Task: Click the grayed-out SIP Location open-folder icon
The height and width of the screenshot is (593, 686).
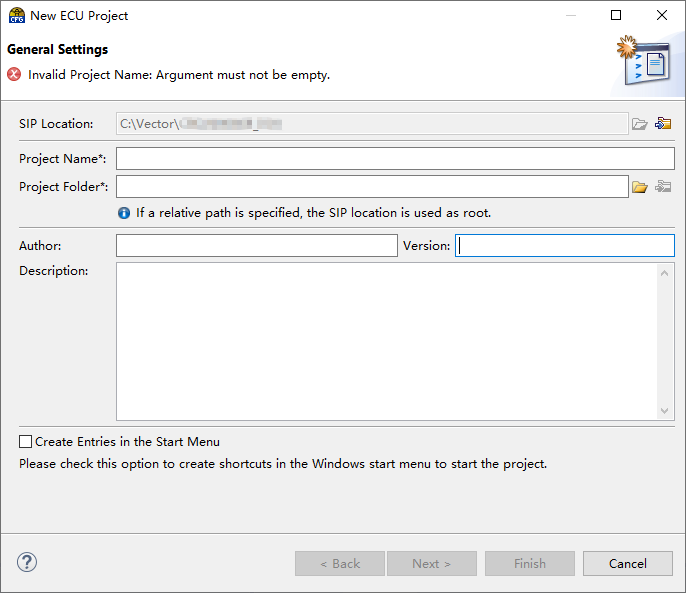Action: coord(640,124)
